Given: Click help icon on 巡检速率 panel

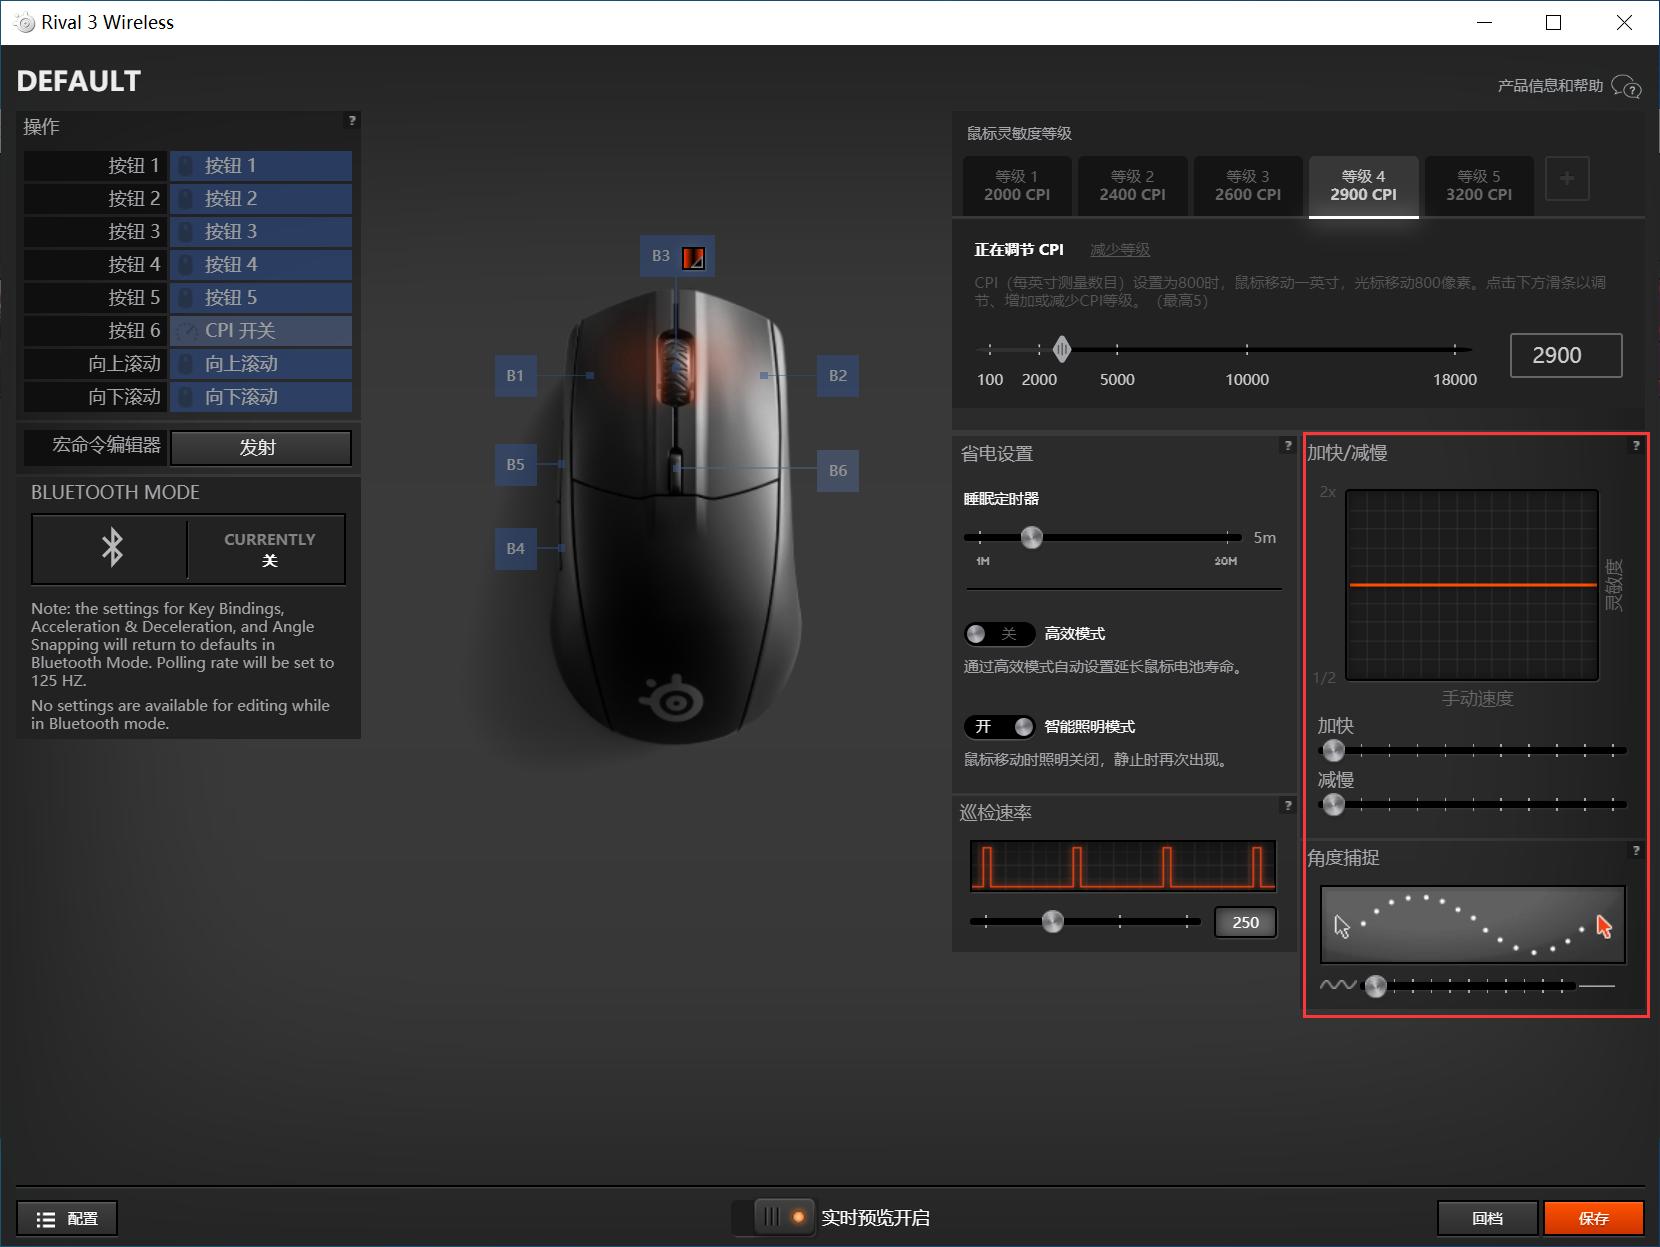Looking at the screenshot, I should click(x=1287, y=805).
